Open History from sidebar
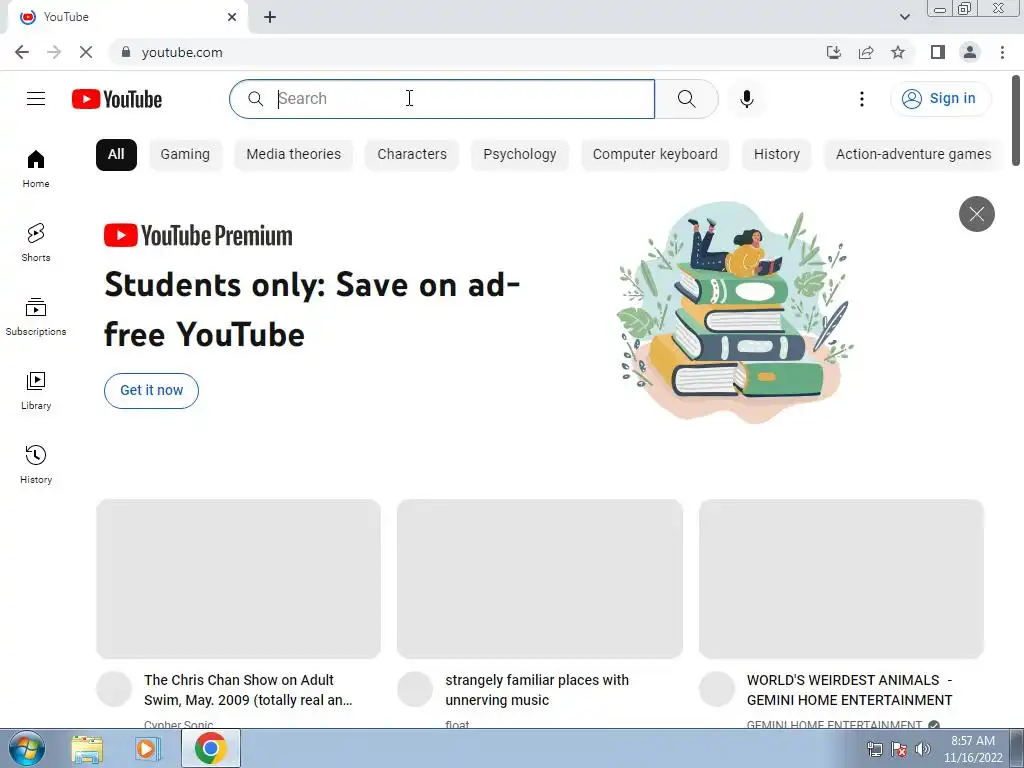The width and height of the screenshot is (1024, 768). coord(36,464)
